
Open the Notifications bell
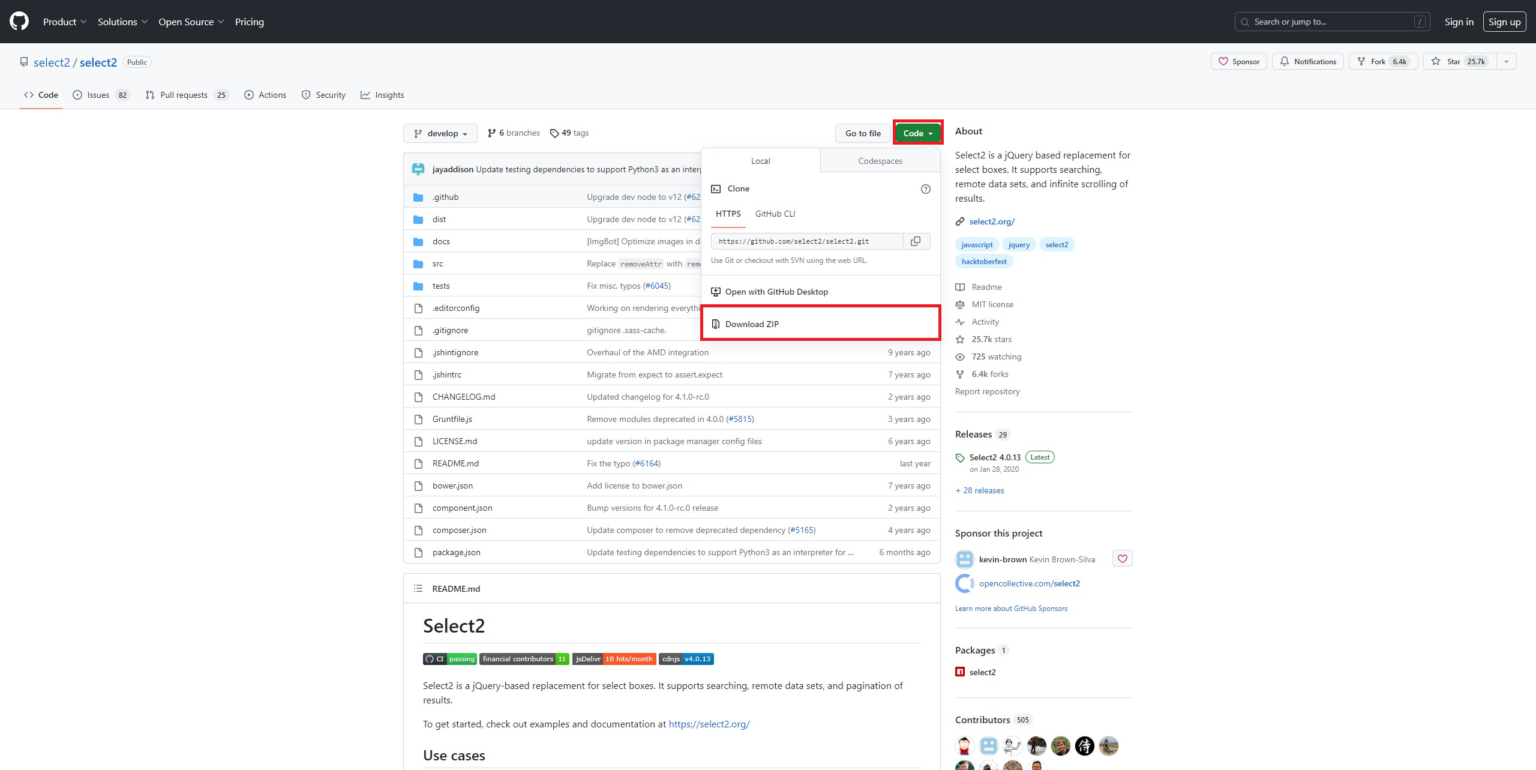(1307, 61)
